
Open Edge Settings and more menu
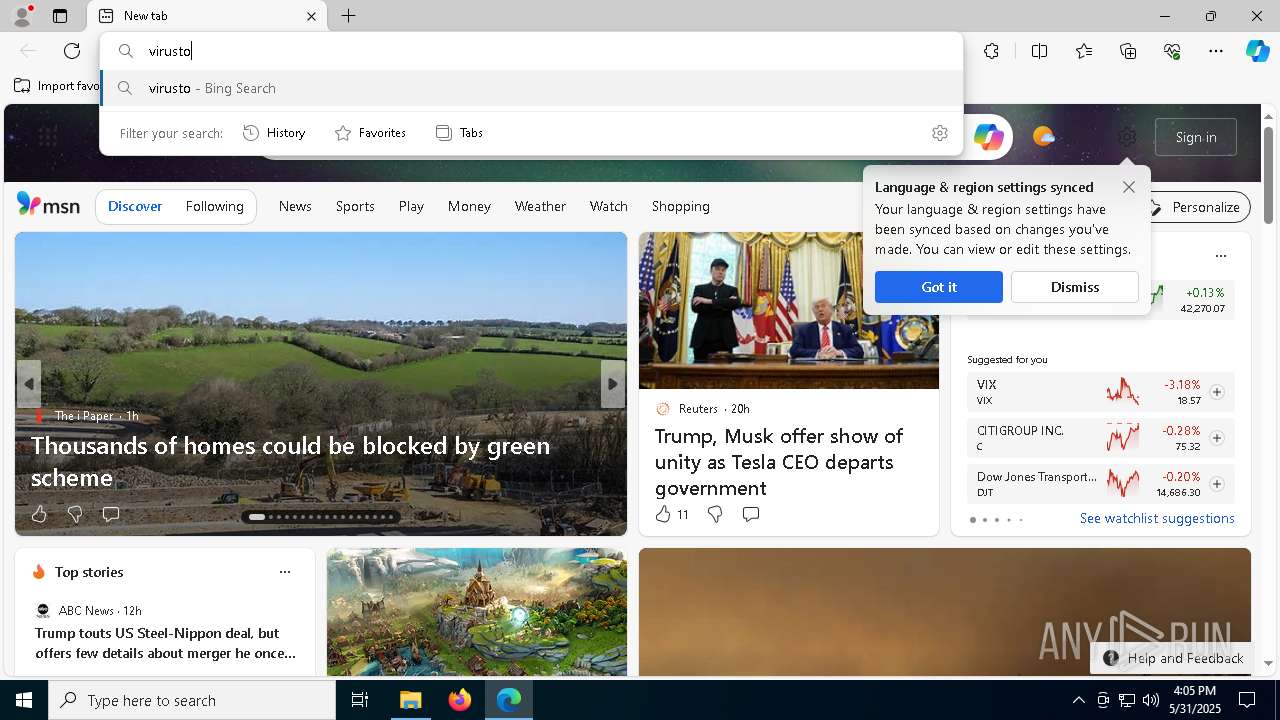point(1216,51)
